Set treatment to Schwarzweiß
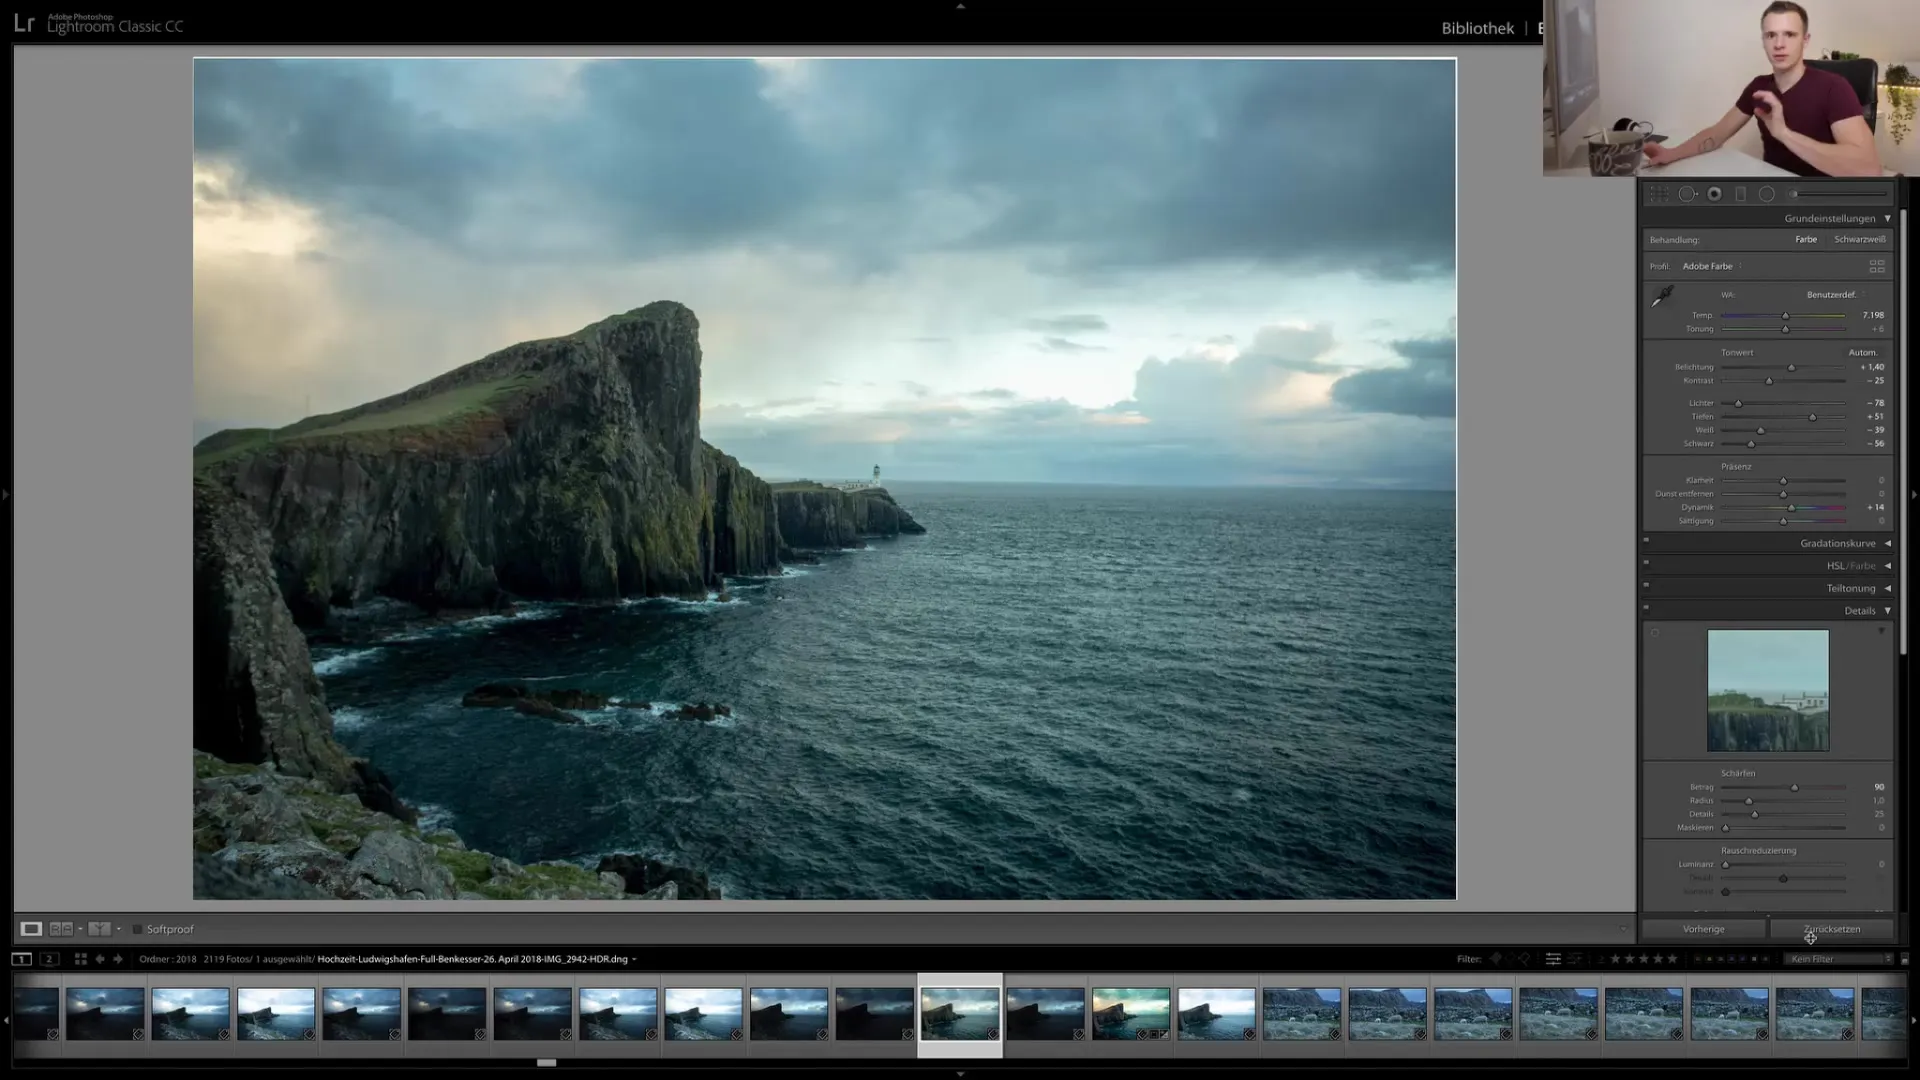 tap(1860, 240)
